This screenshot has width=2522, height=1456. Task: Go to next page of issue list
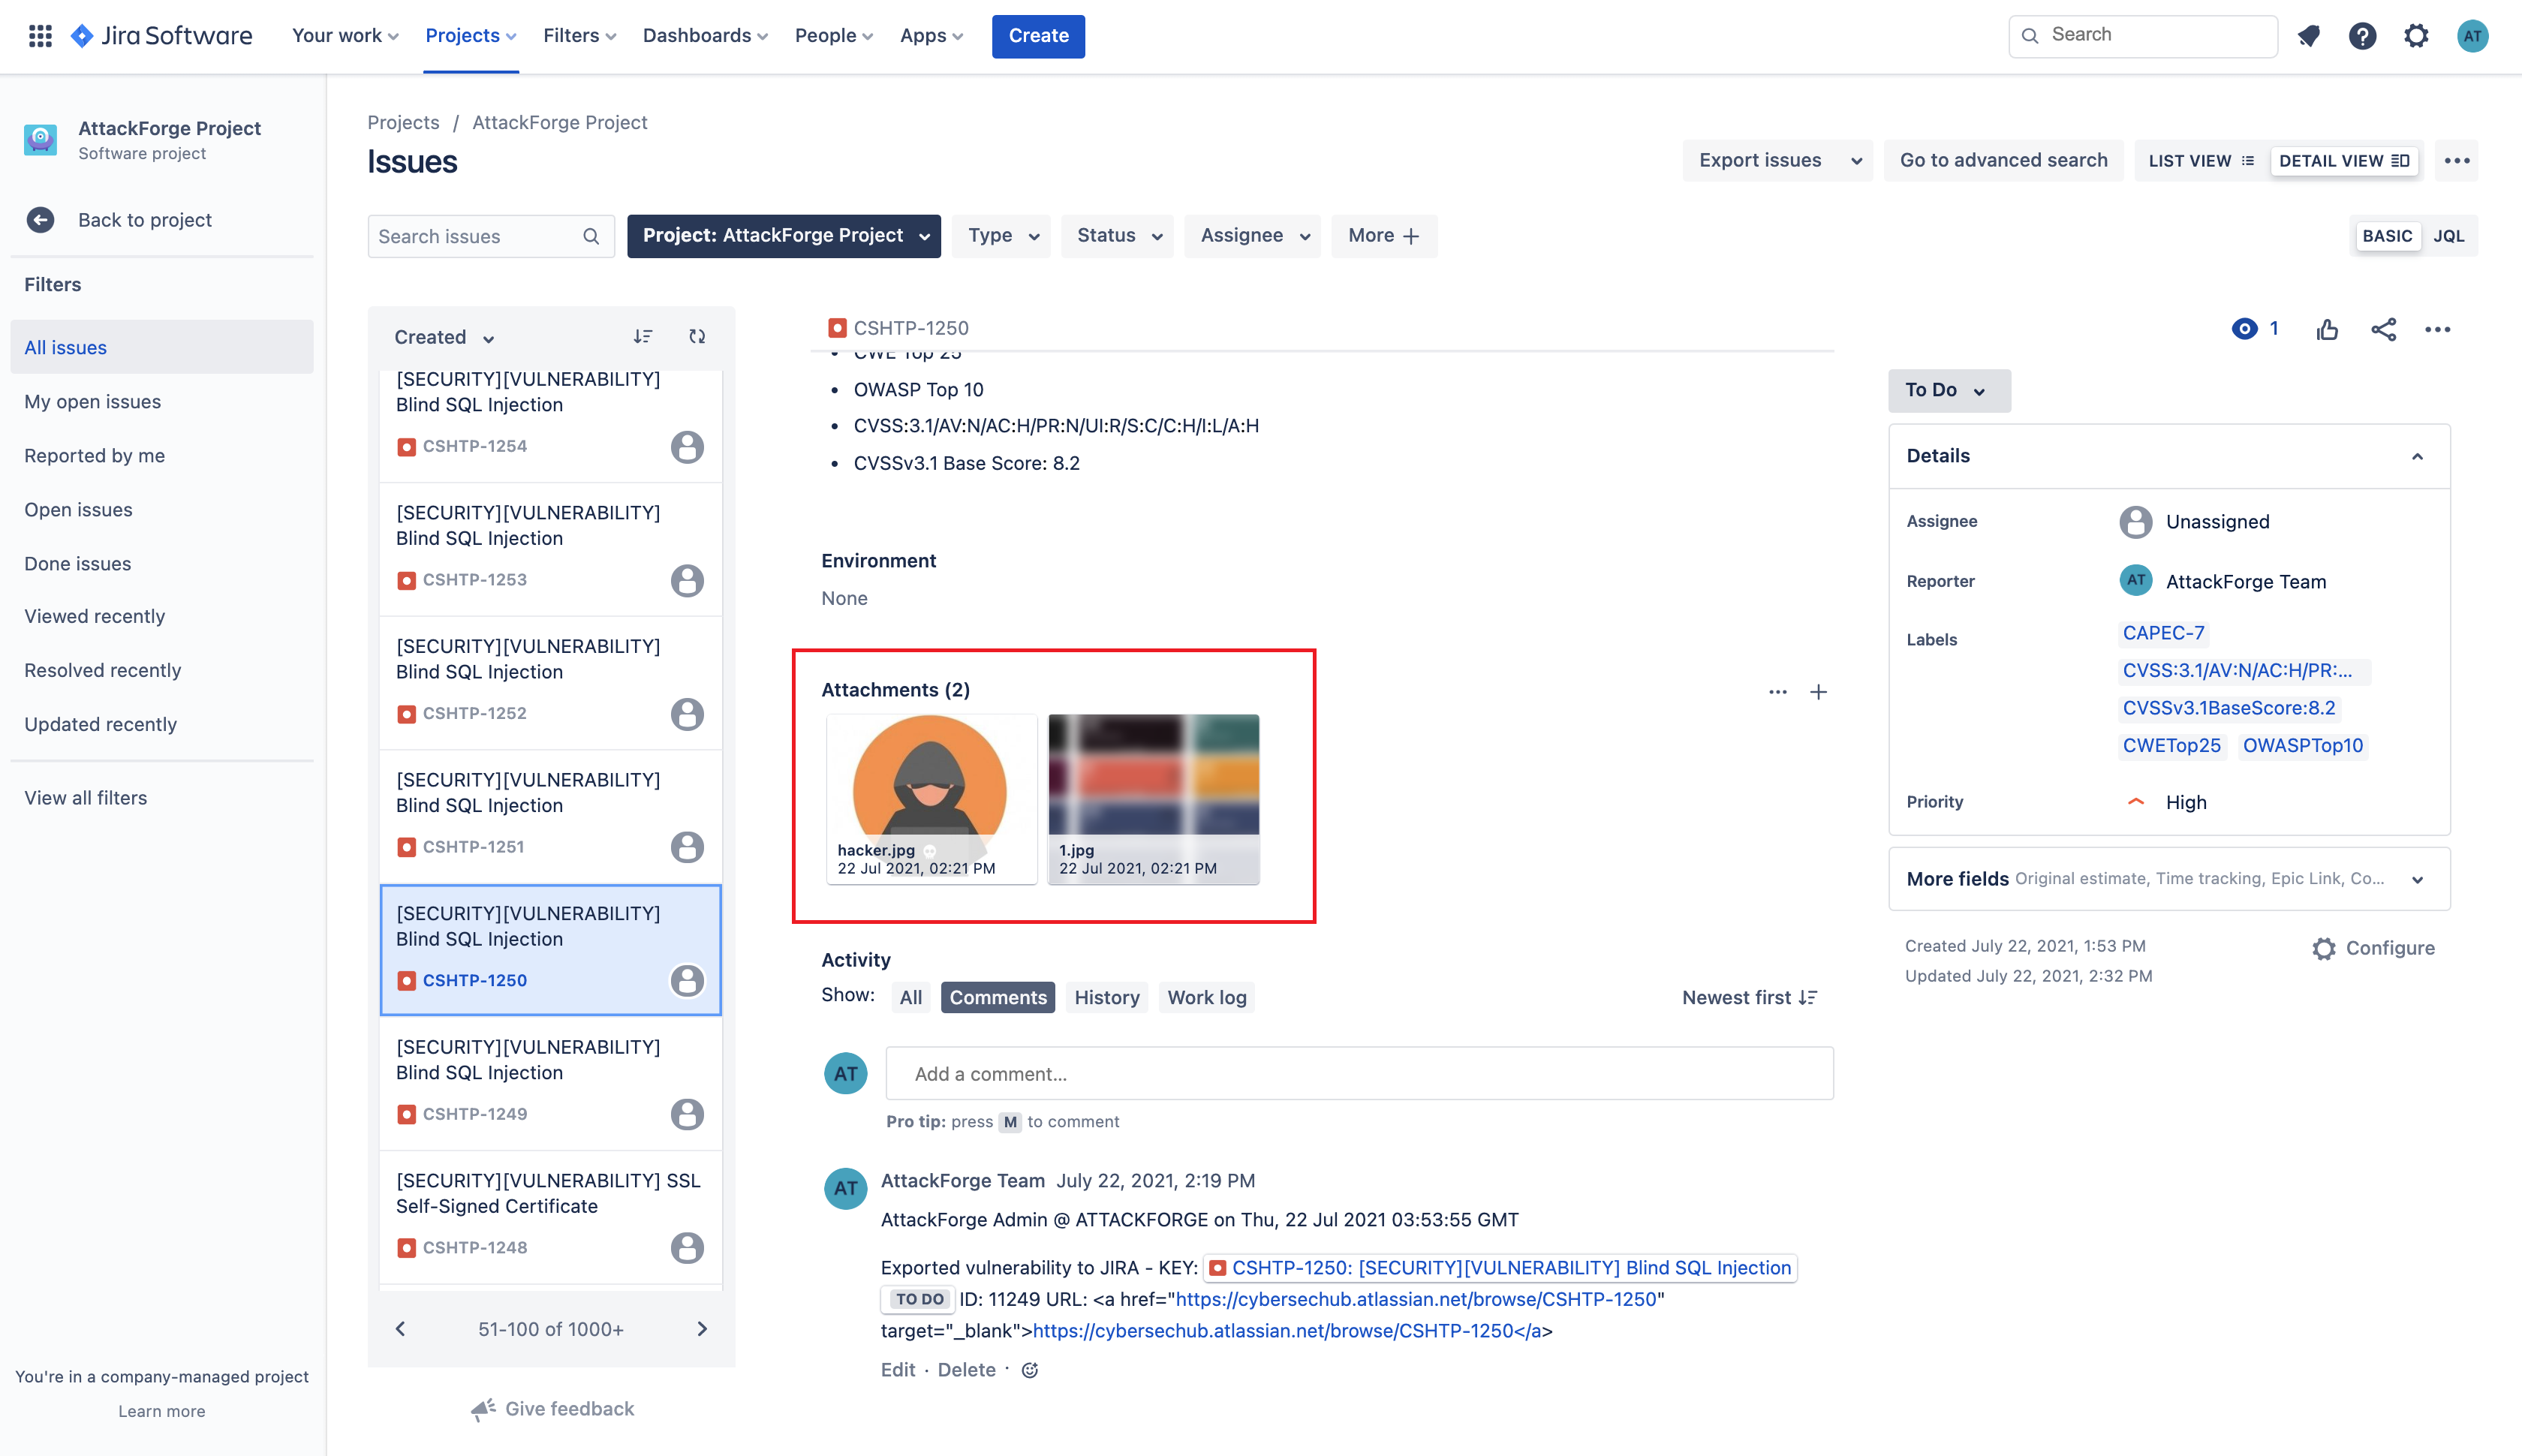pos(702,1329)
